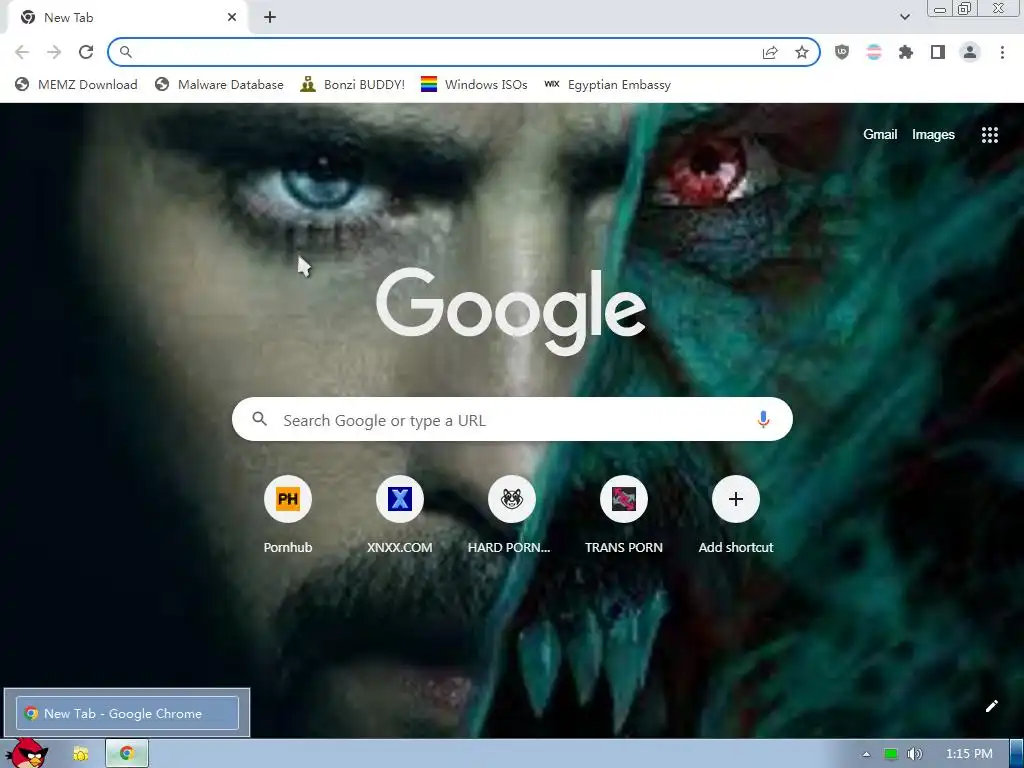Open a new tab with plus button
Image resolution: width=1024 pixels, height=768 pixels.
(270, 18)
